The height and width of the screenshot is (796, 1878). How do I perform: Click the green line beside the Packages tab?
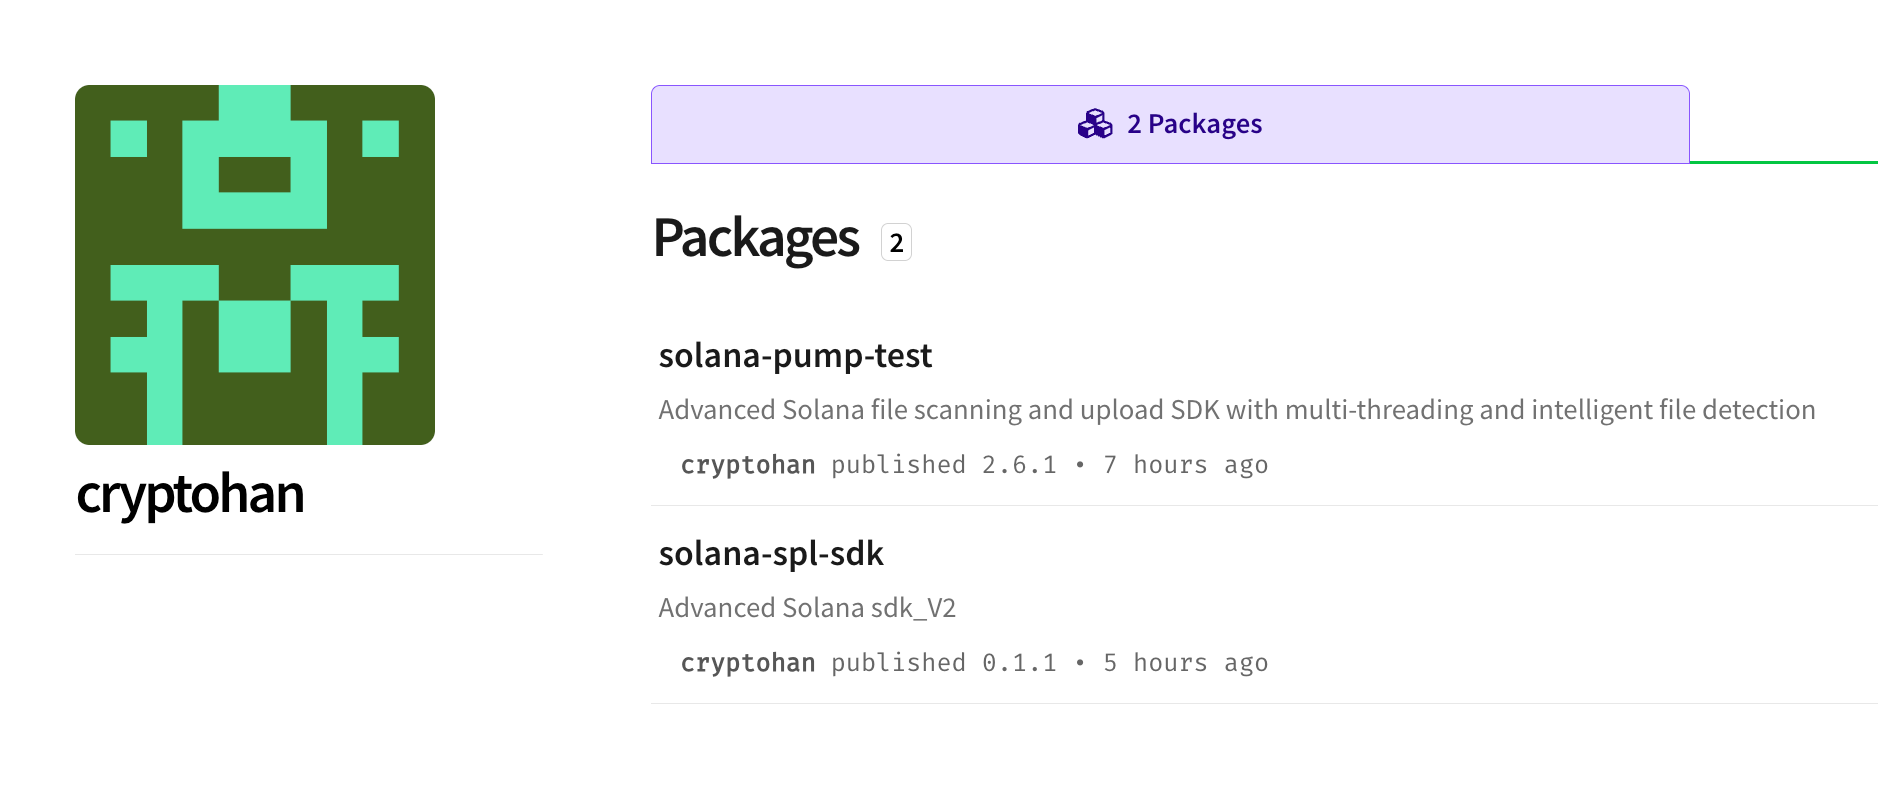click(x=1783, y=161)
